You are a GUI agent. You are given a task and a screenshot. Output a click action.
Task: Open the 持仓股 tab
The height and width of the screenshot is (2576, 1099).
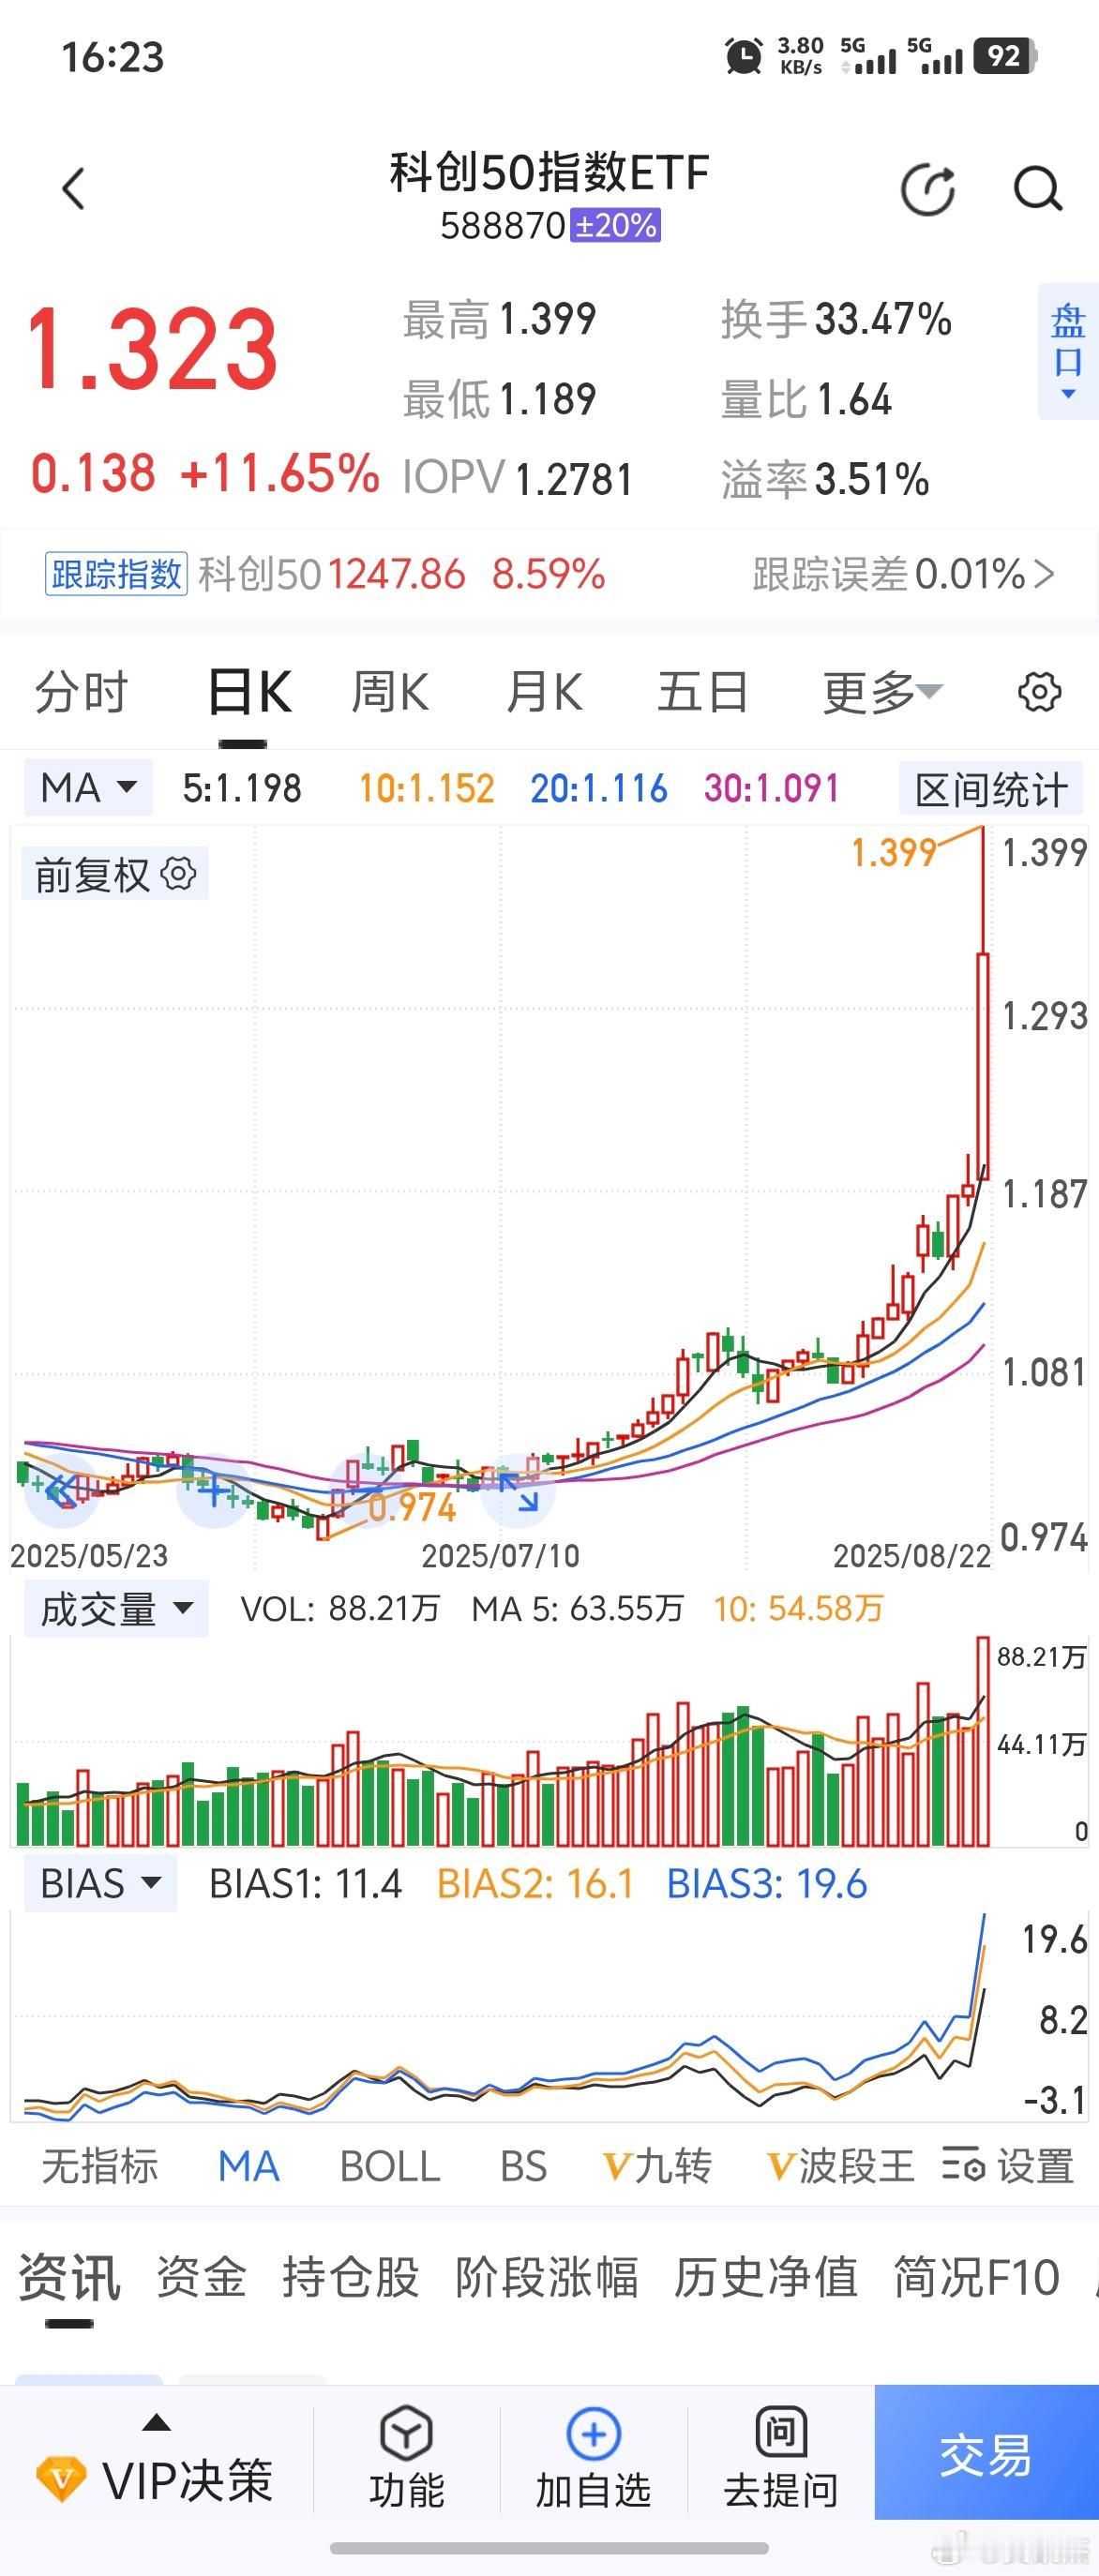coord(350,2278)
